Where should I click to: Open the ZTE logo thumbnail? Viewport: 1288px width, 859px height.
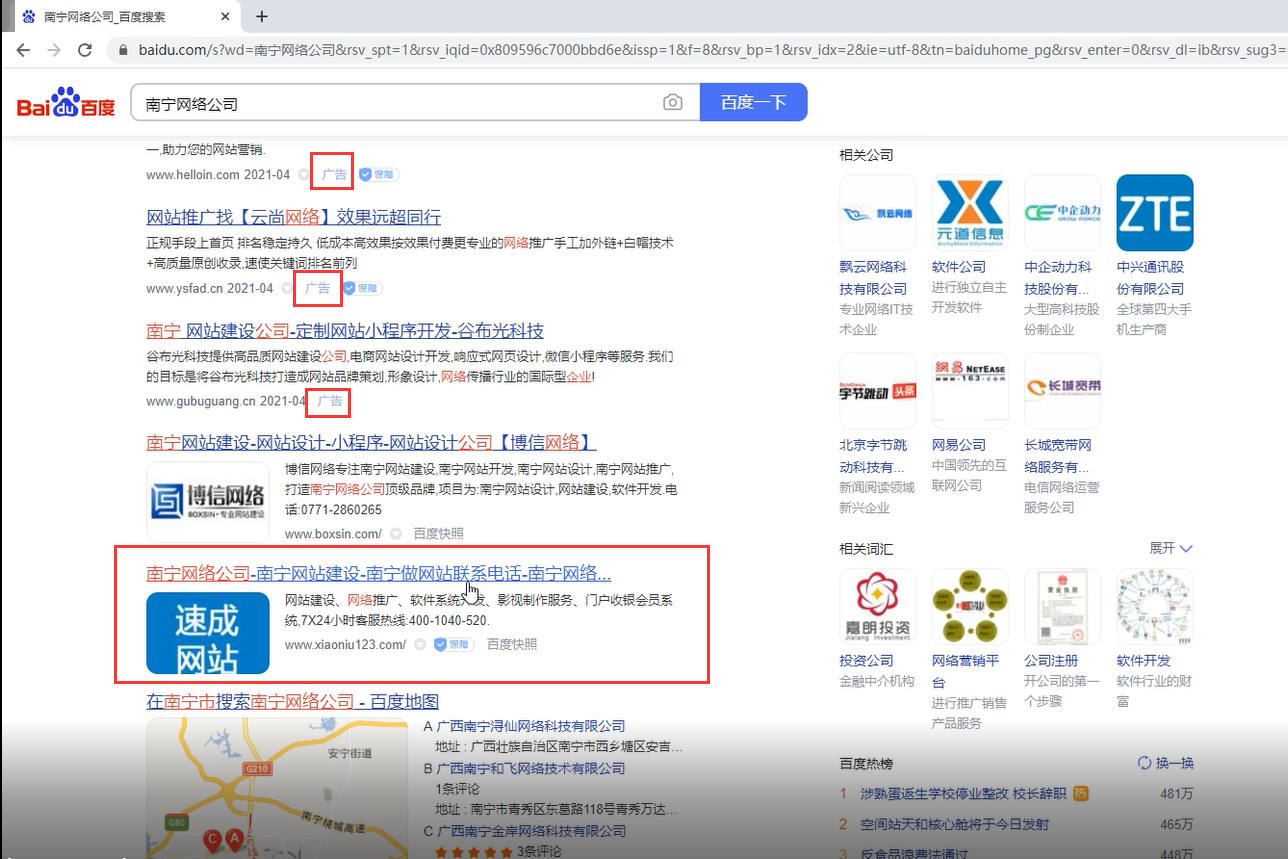[1155, 213]
